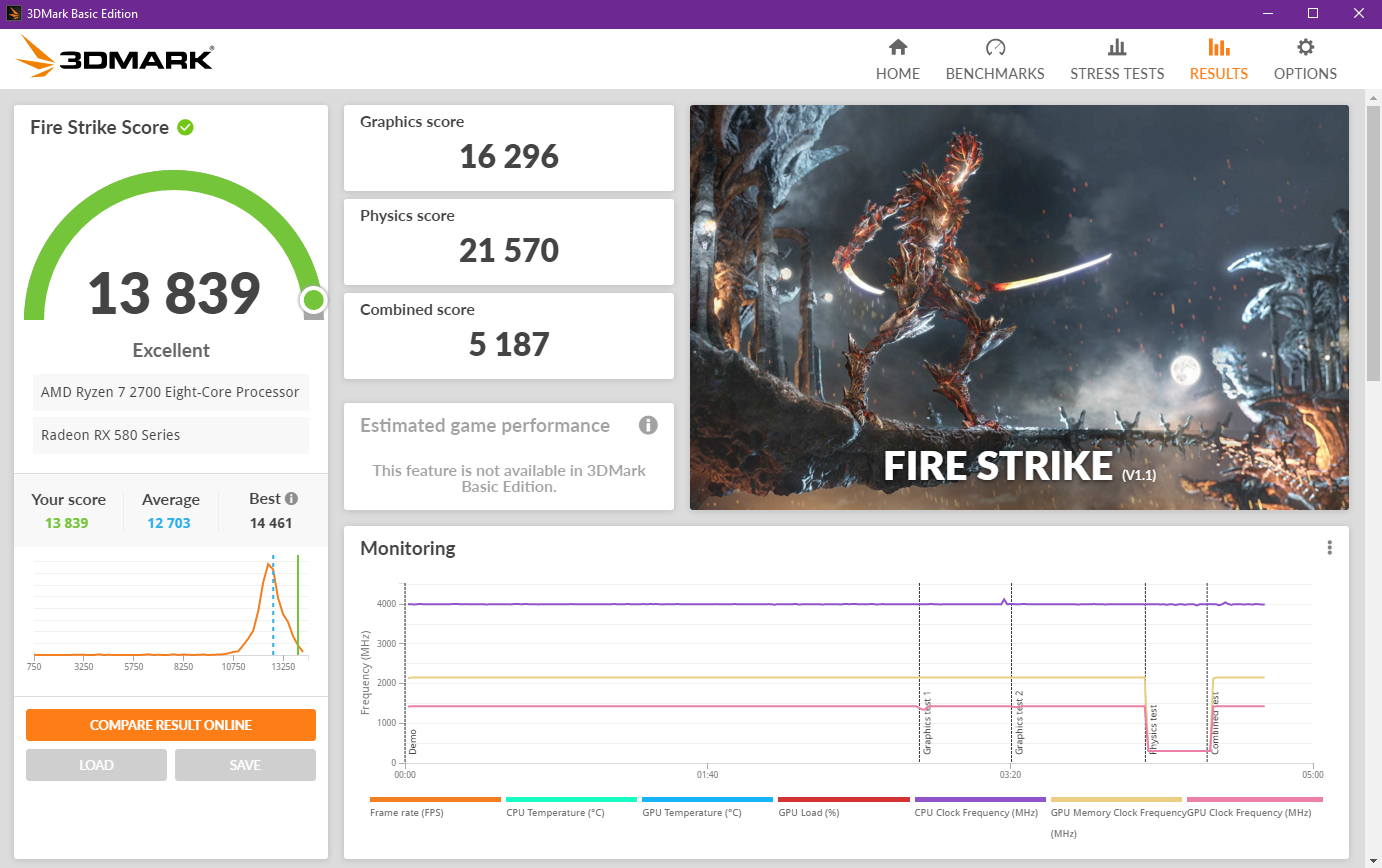
Task: Toggle the GPU Load (%) legend series
Action: (x=843, y=807)
